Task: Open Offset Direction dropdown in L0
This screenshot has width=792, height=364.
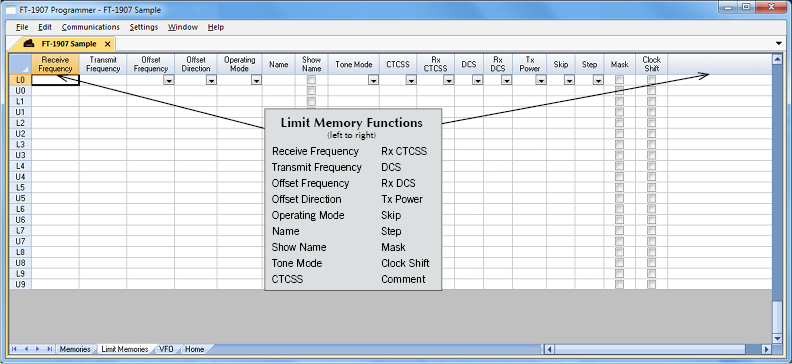Action: 212,80
